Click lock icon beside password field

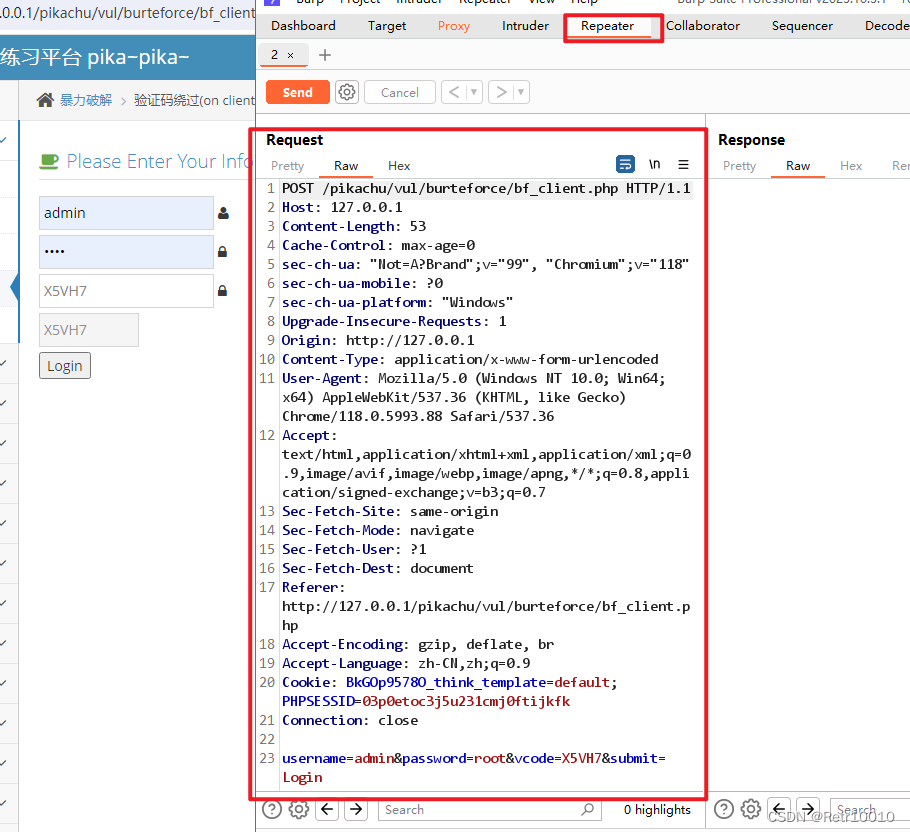point(222,251)
